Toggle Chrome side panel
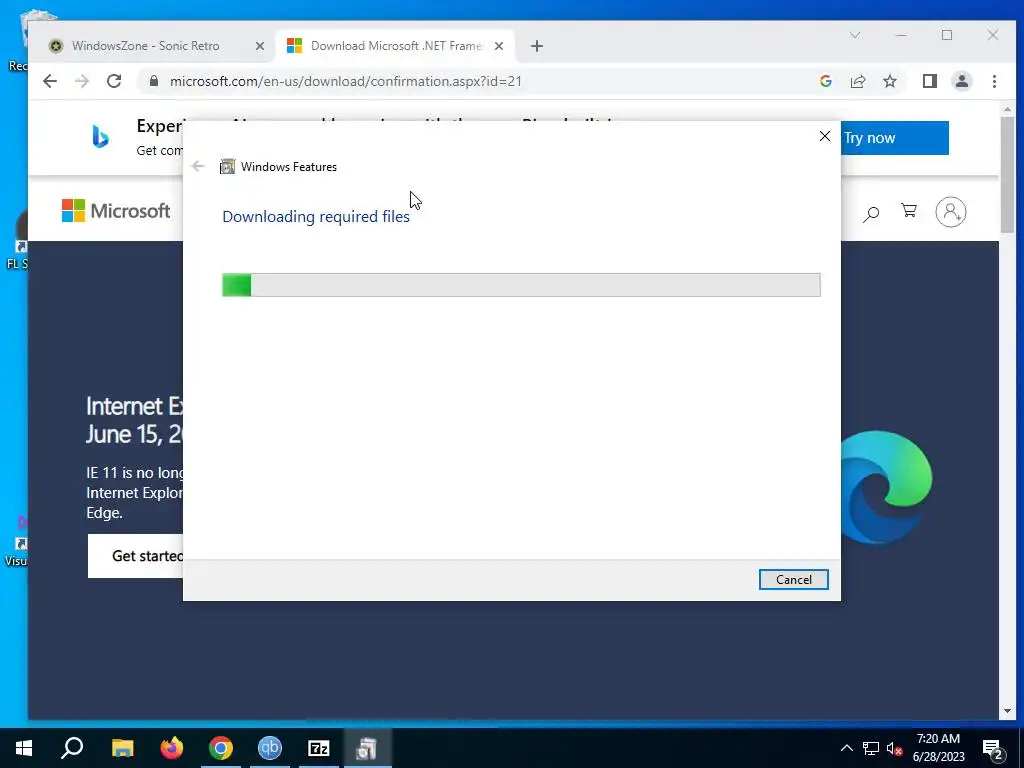This screenshot has height=768, width=1024. [929, 81]
